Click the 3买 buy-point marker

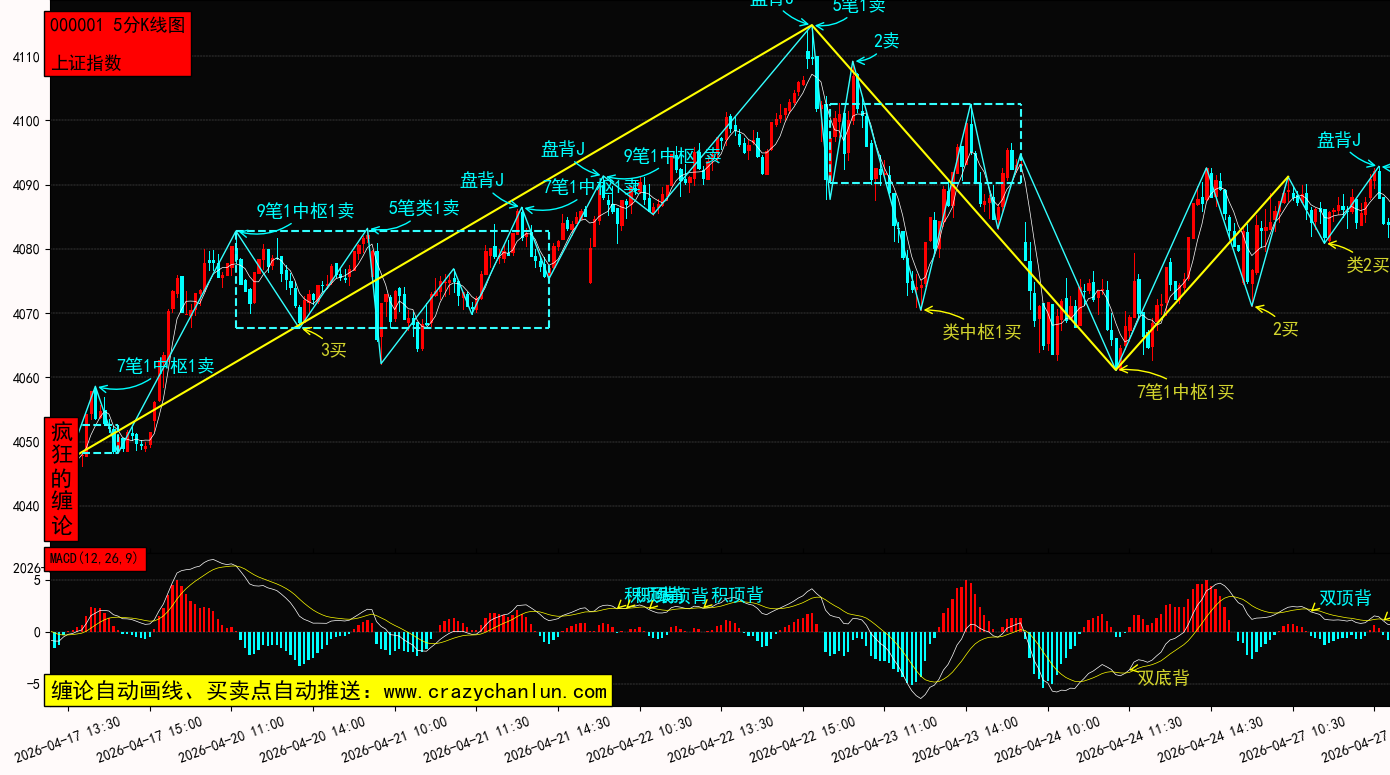333,350
